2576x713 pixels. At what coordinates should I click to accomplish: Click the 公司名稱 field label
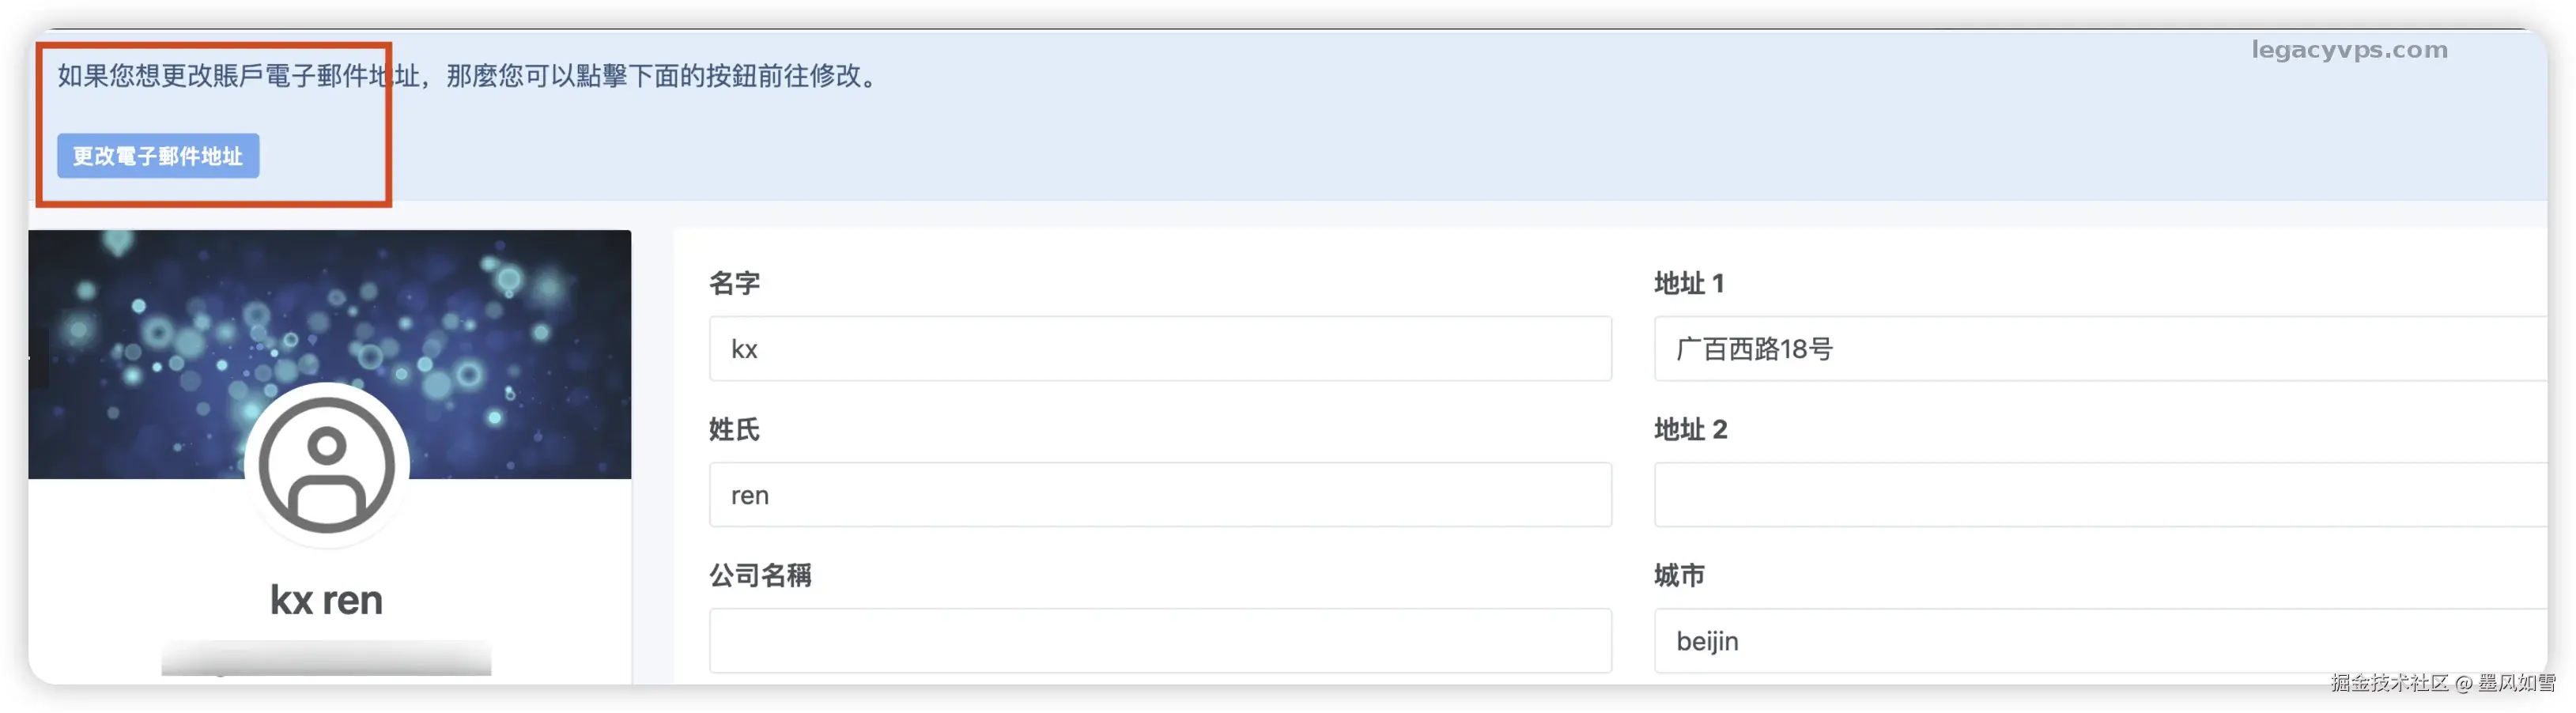(760, 576)
